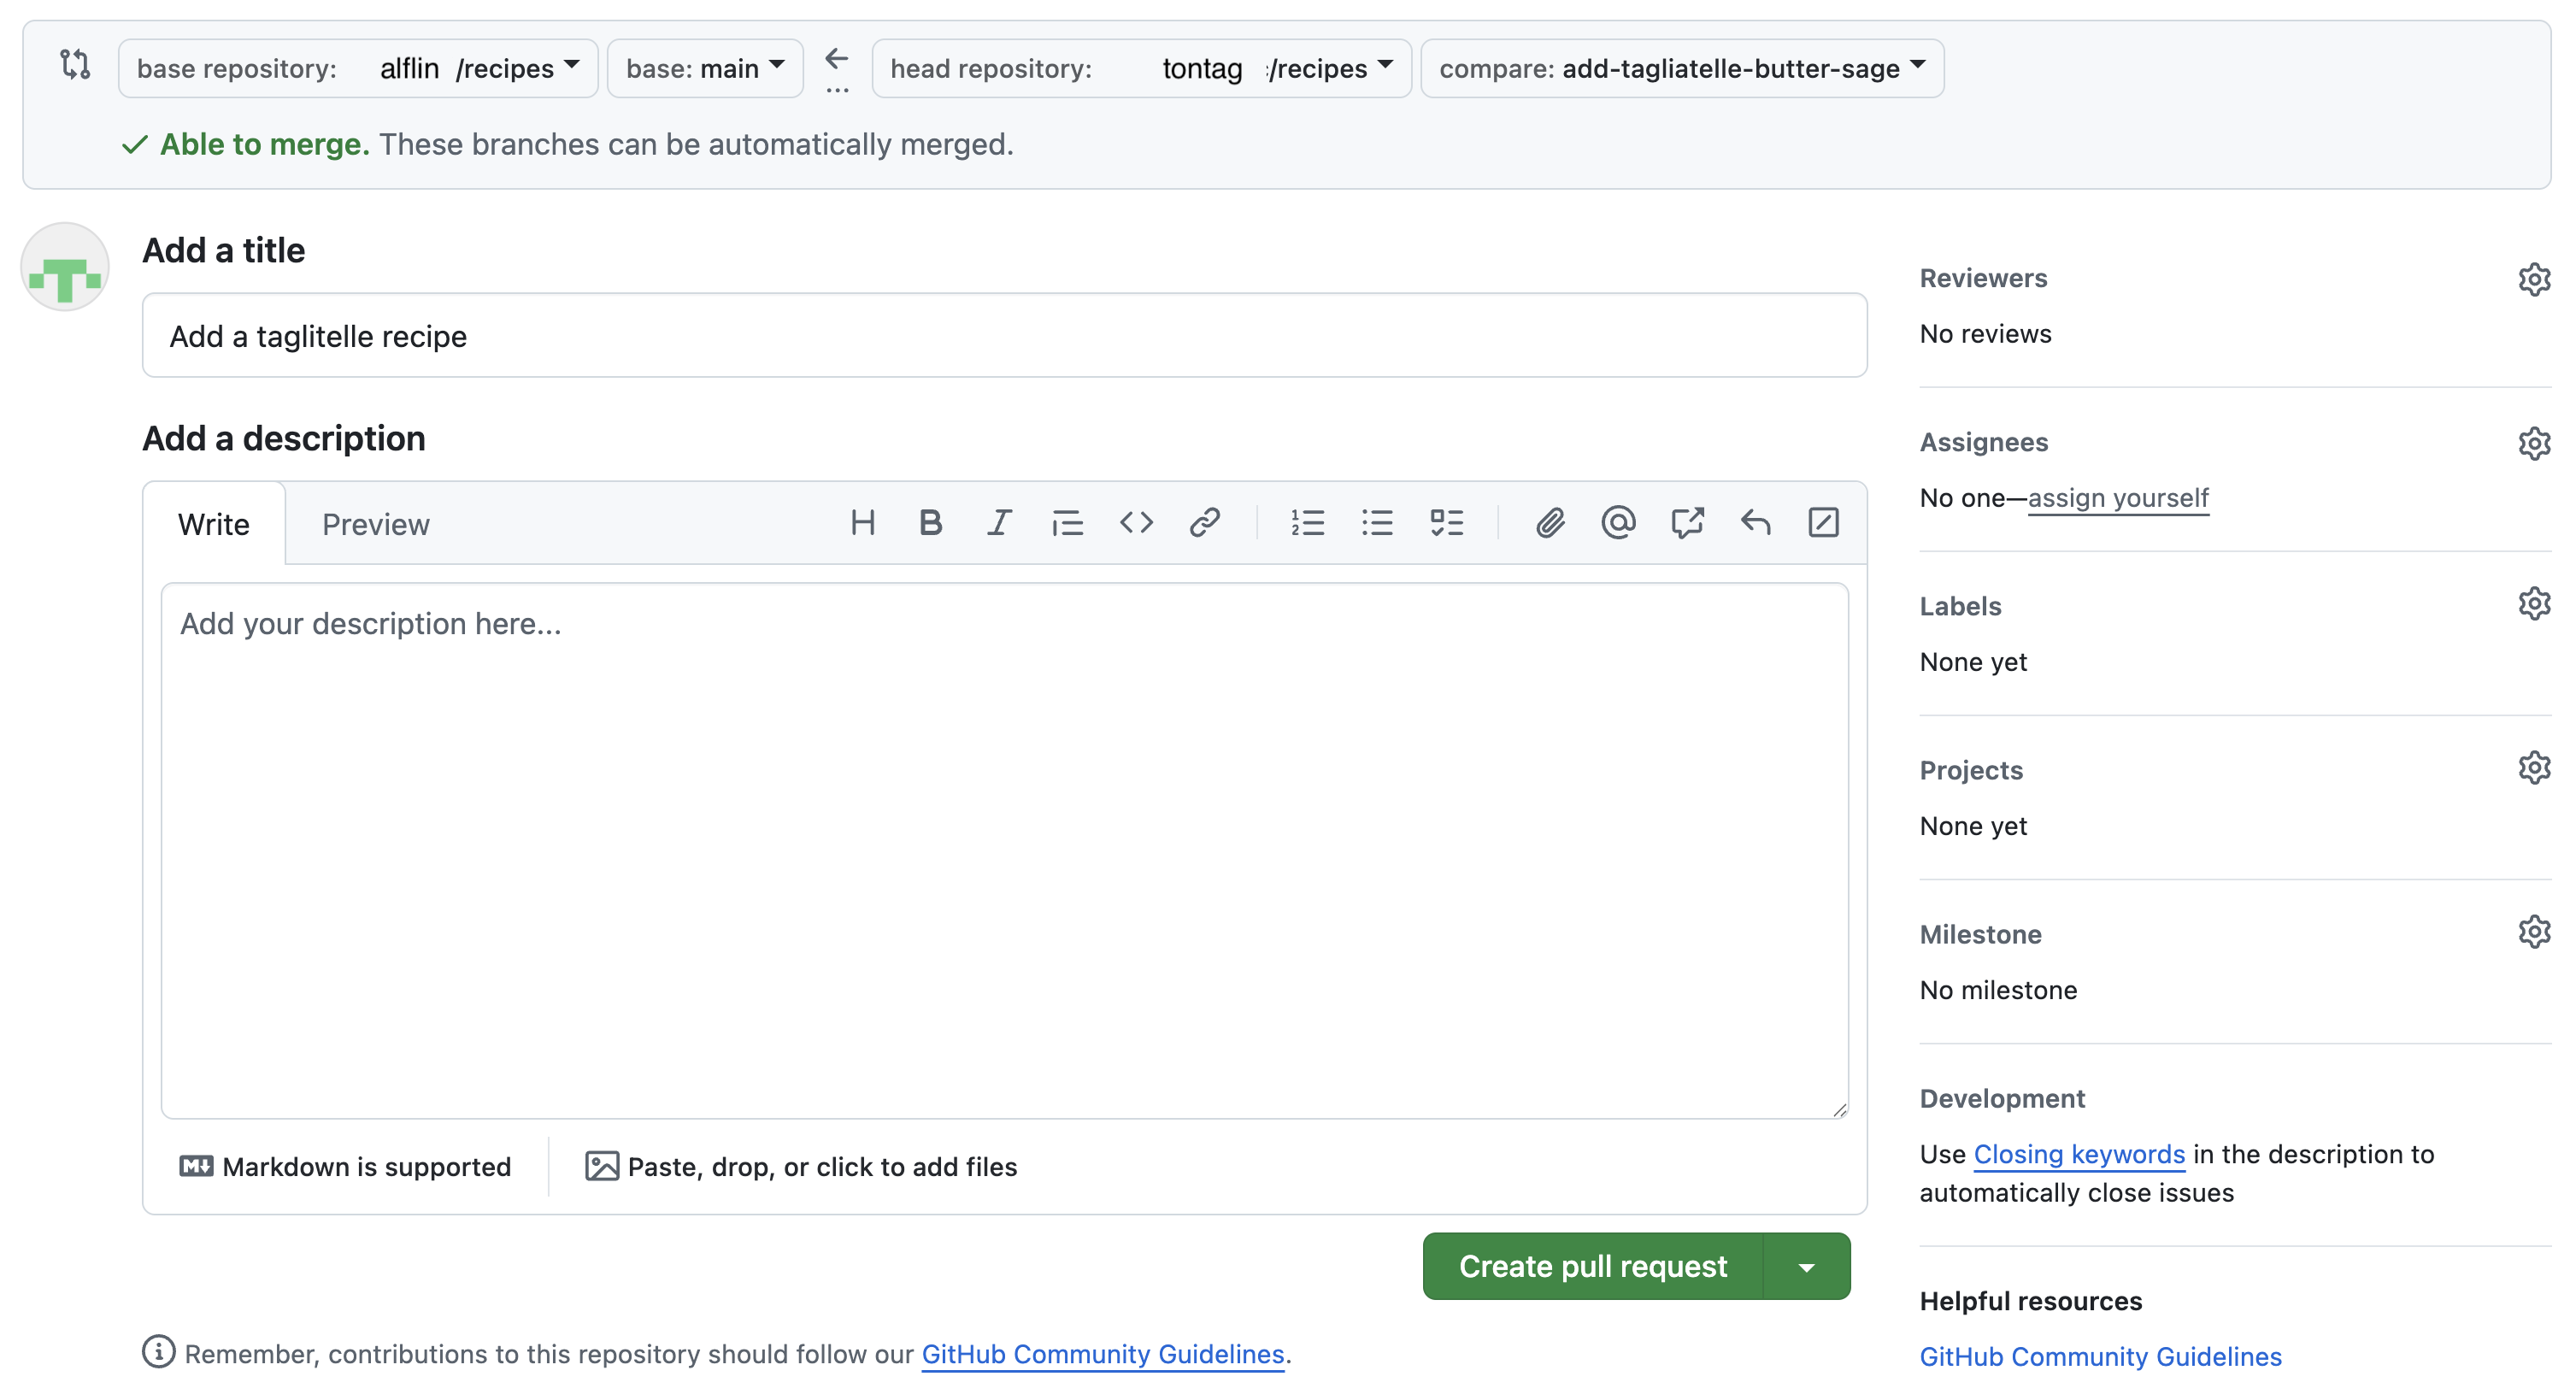Reference an issue or pull request icon

pyautogui.click(x=1687, y=523)
